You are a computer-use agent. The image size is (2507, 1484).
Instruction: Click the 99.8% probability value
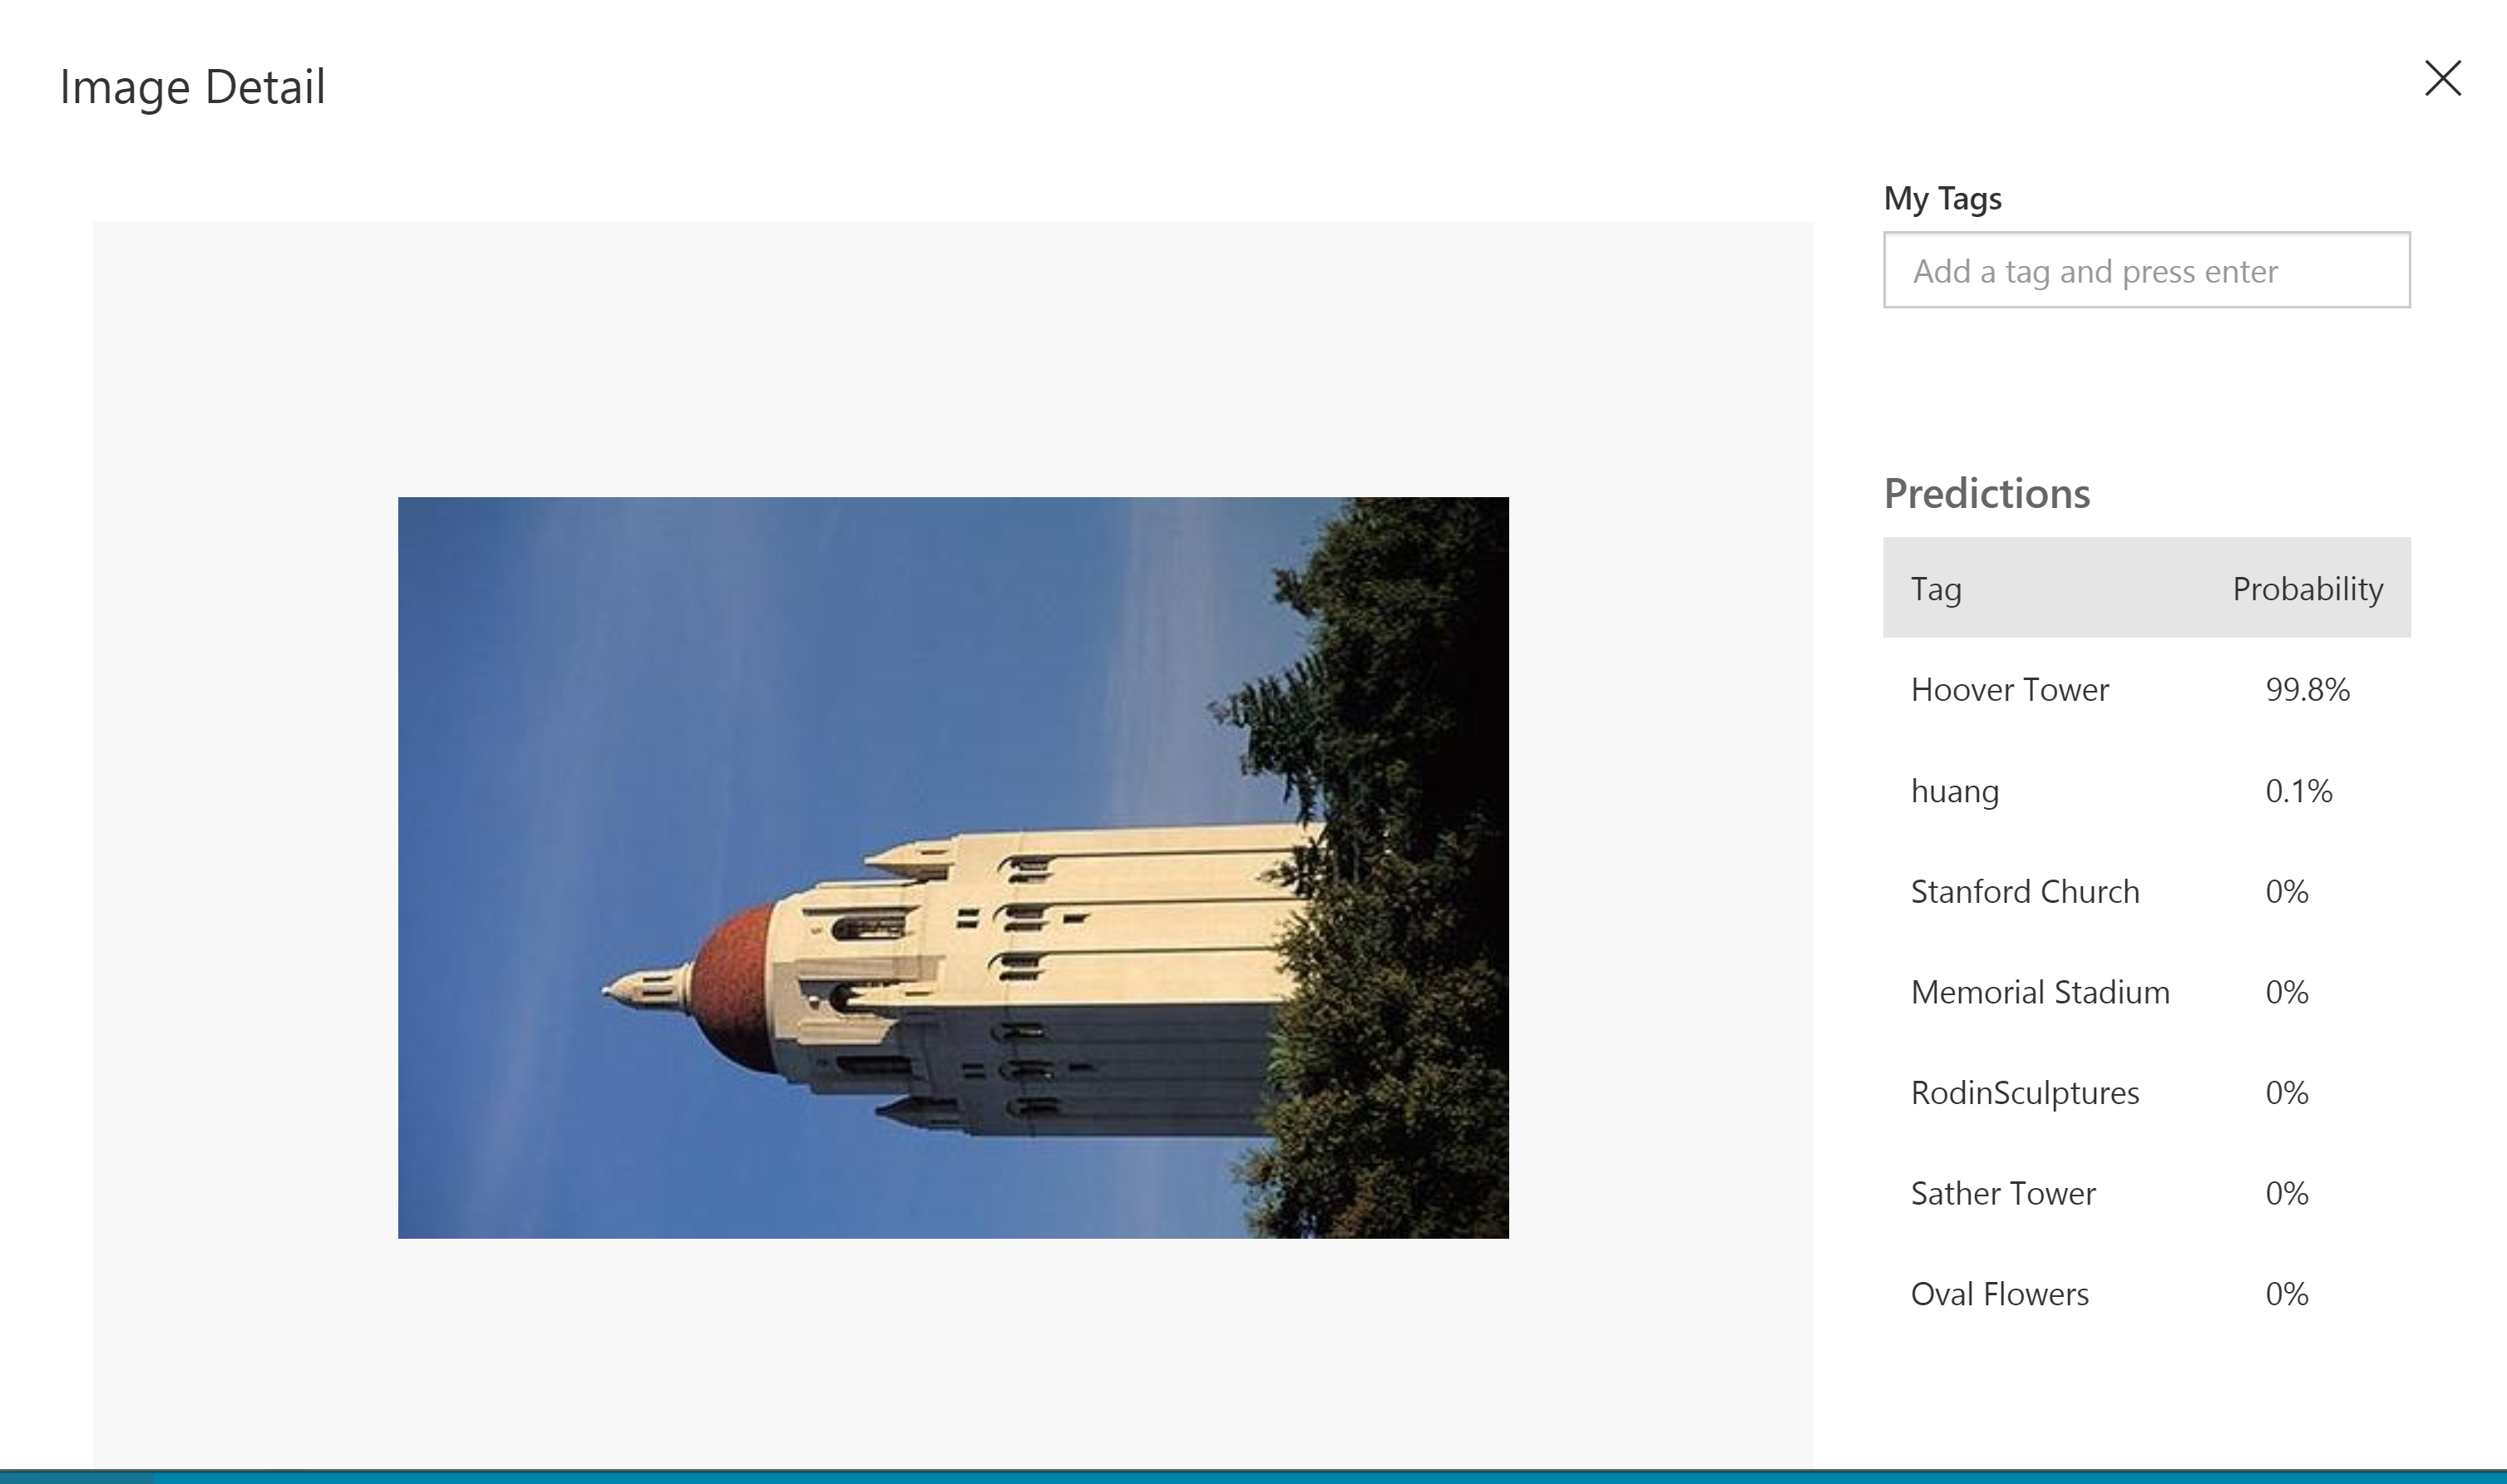(2307, 689)
